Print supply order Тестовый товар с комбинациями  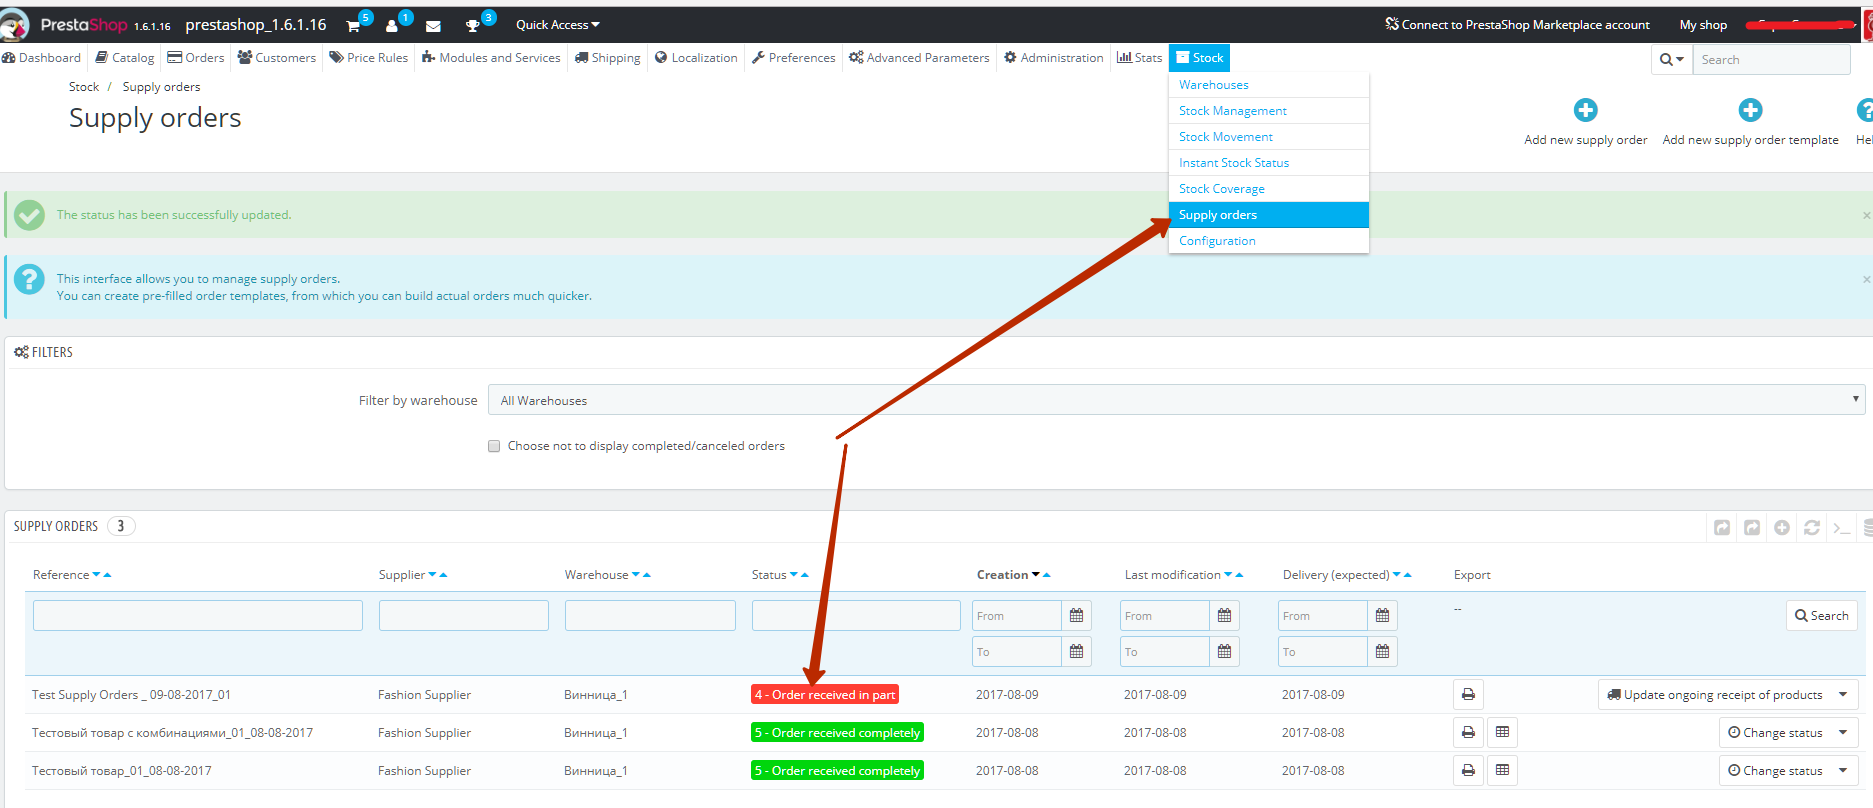coord(1468,732)
